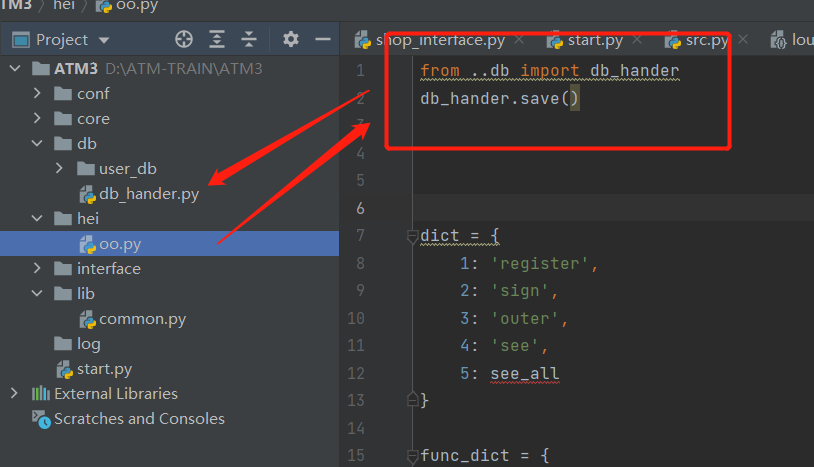This screenshot has width=814, height=467.
Task: Click the 'sign' string on line 9
Action: pos(519,291)
